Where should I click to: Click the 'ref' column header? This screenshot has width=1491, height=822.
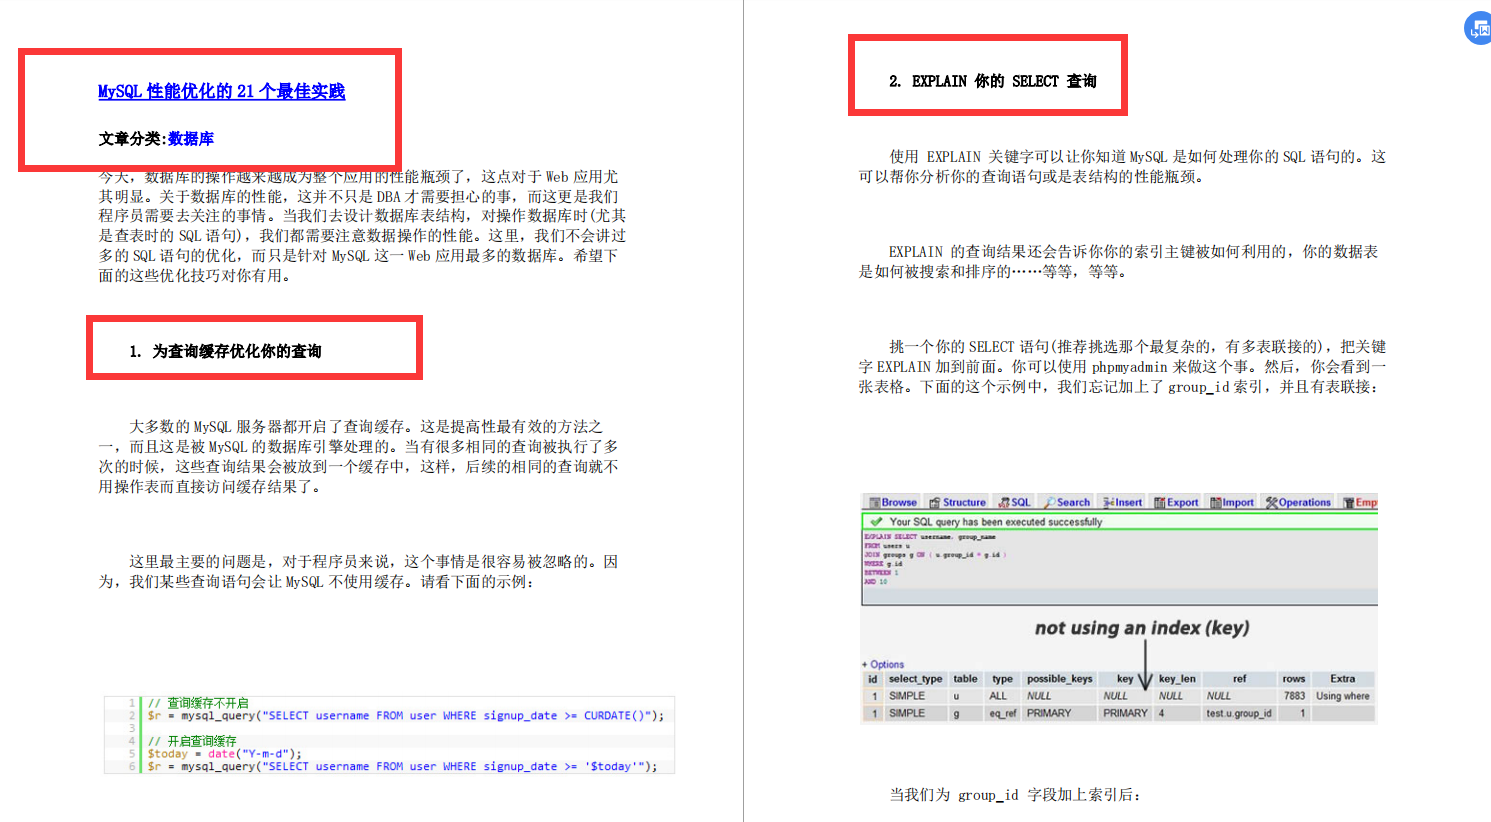pos(1240,679)
